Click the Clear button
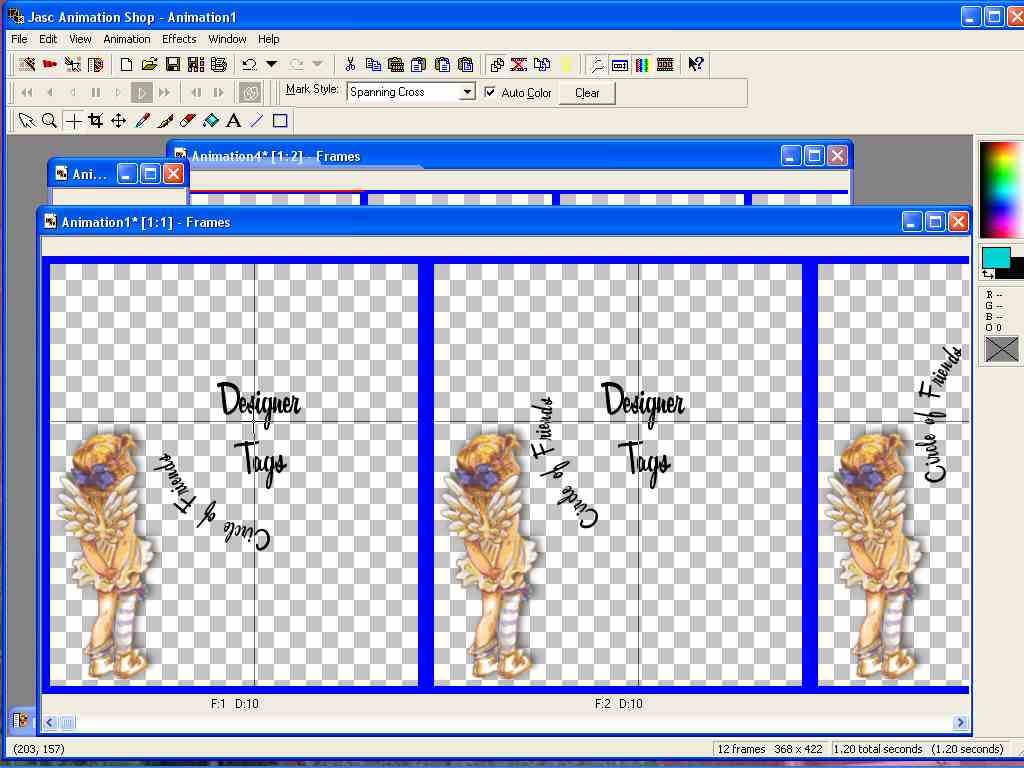Image resolution: width=1024 pixels, height=768 pixels. pyautogui.click(x=587, y=93)
